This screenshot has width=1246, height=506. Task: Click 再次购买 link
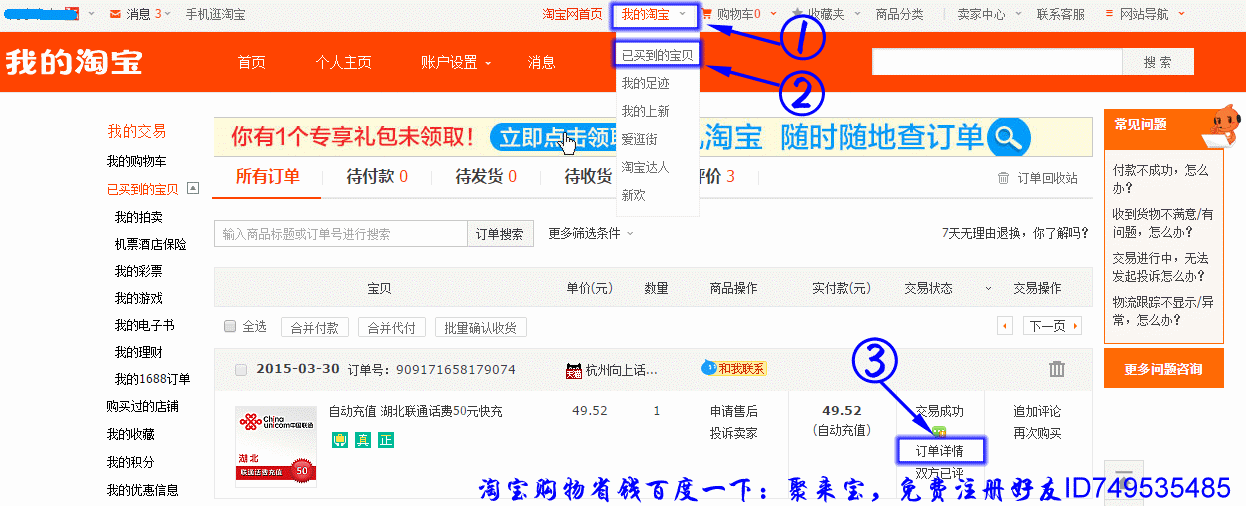tap(1037, 433)
